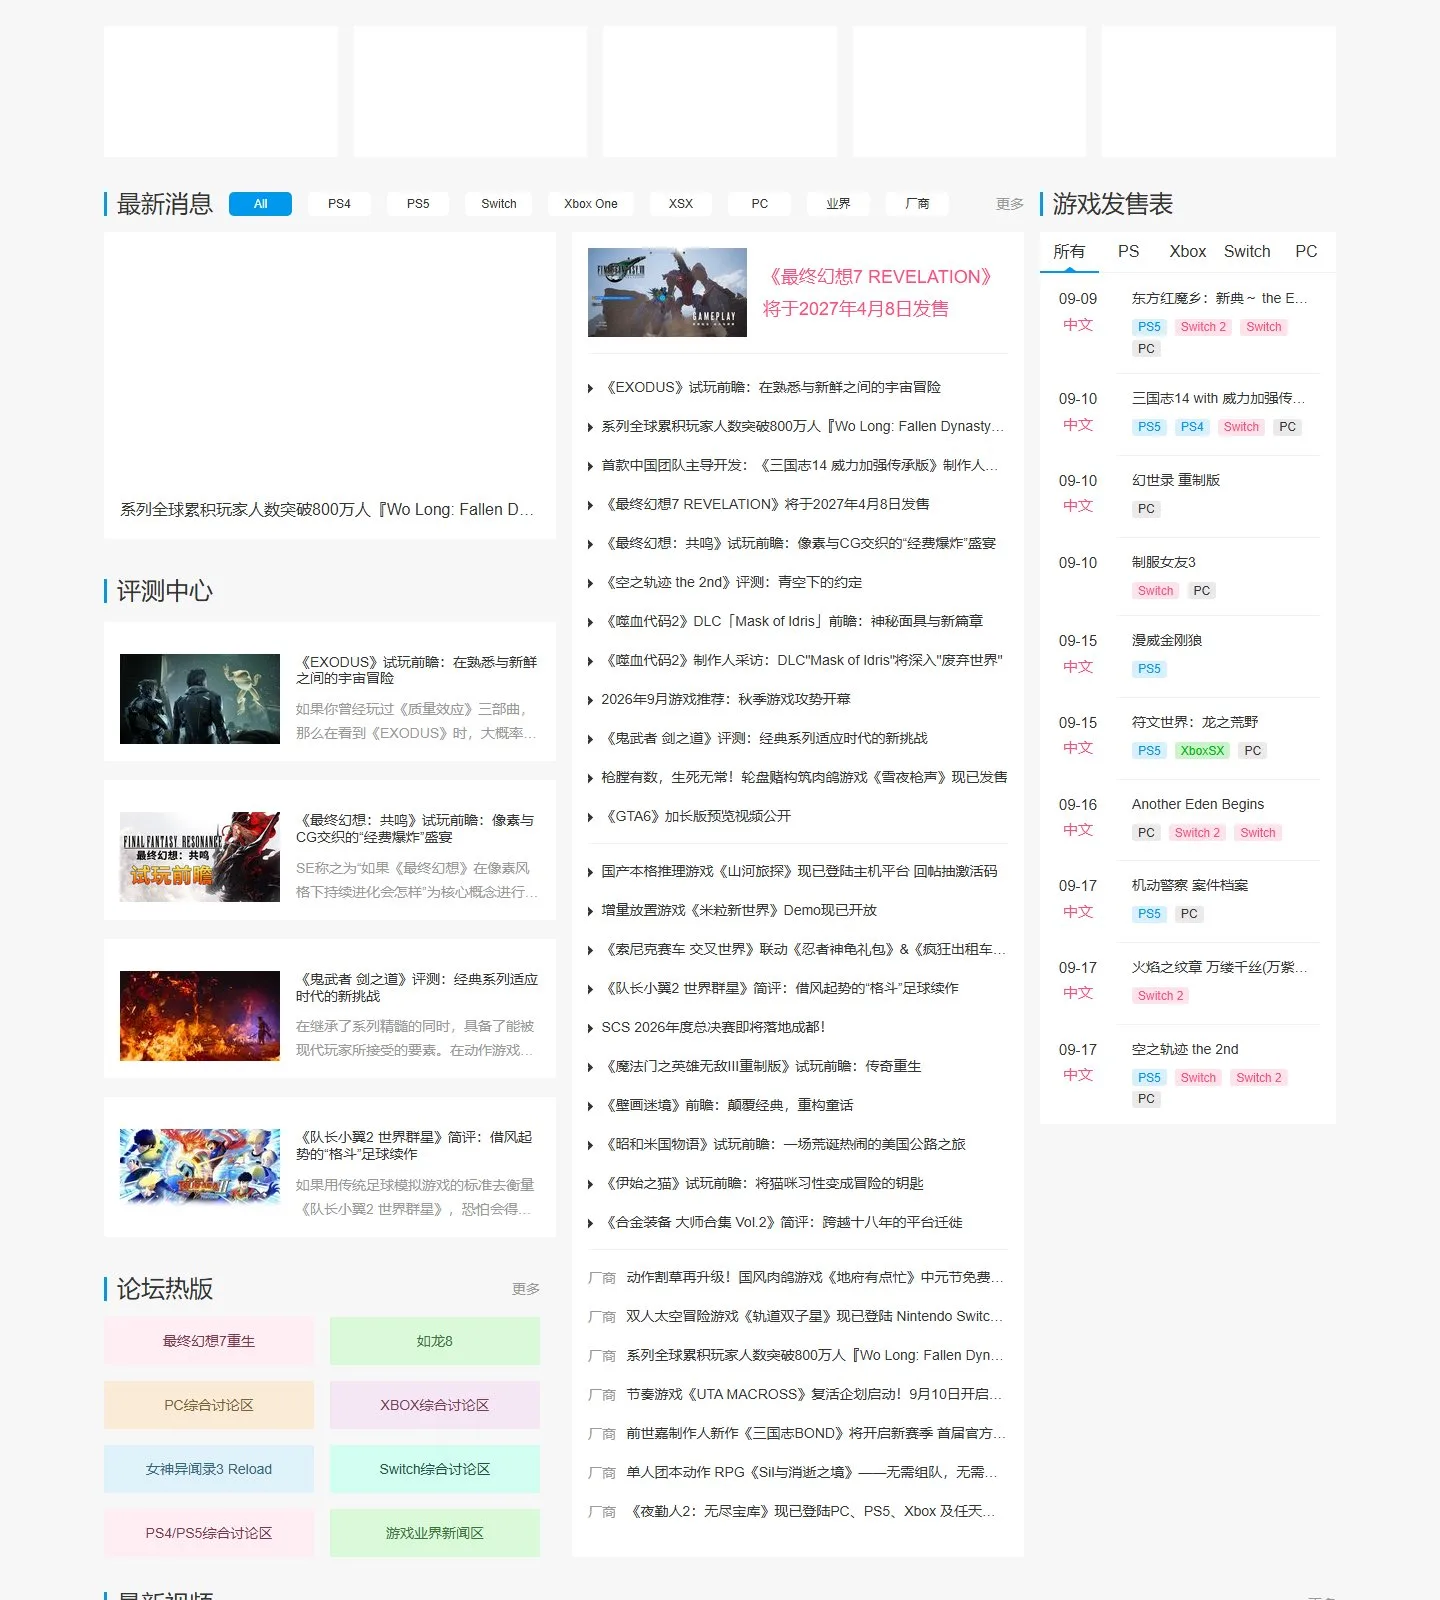Open news item 《空之轨迹 the 2nd》评测

click(733, 582)
